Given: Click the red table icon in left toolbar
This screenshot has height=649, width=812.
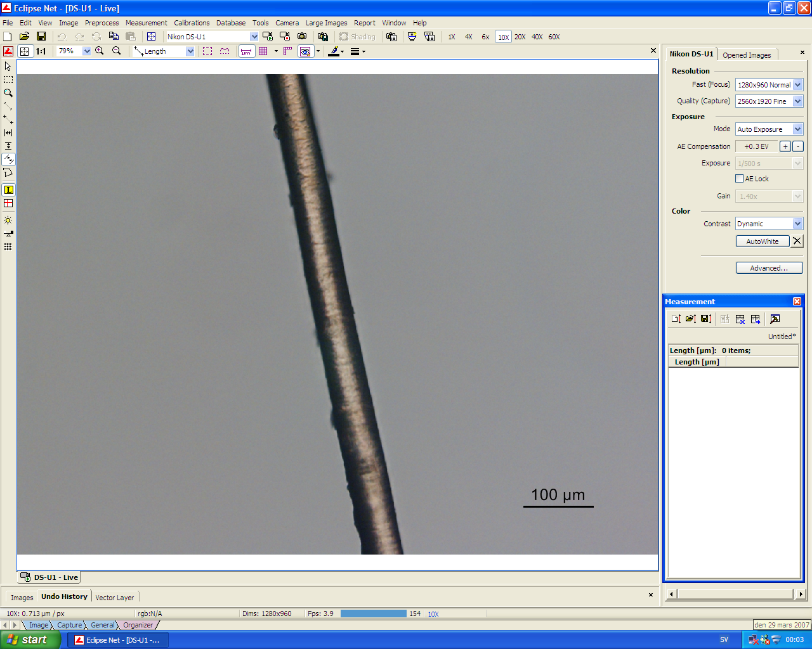Looking at the screenshot, I should coord(8,204).
